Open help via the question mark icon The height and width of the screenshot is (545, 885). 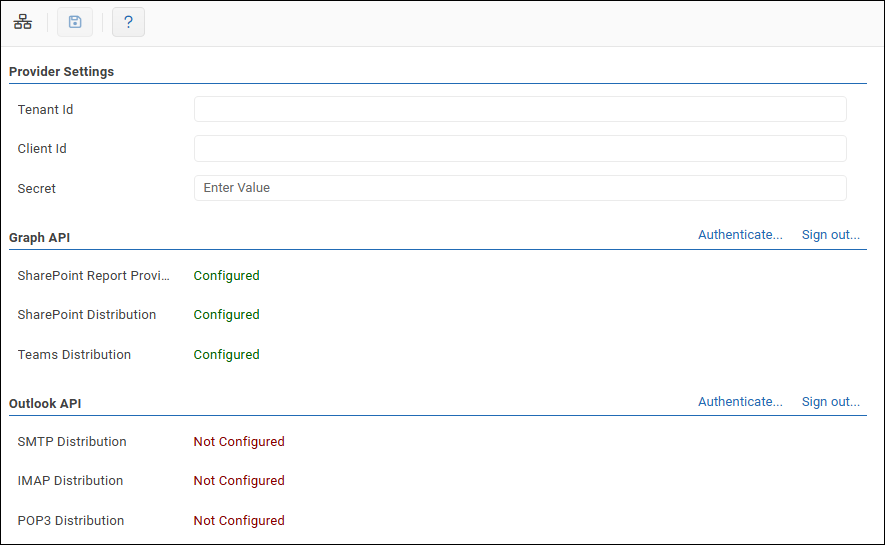128,22
